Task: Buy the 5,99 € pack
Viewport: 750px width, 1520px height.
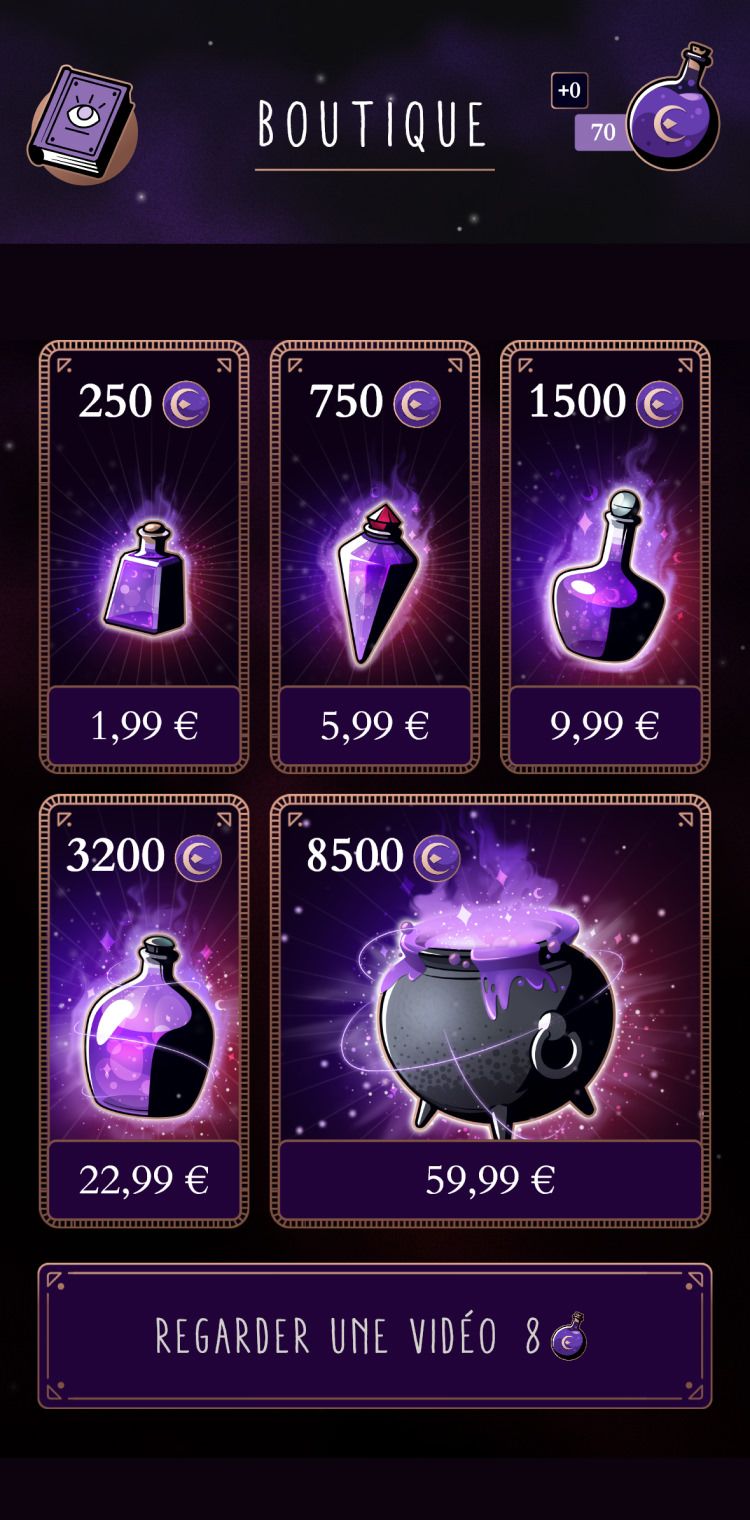Action: 375,726
